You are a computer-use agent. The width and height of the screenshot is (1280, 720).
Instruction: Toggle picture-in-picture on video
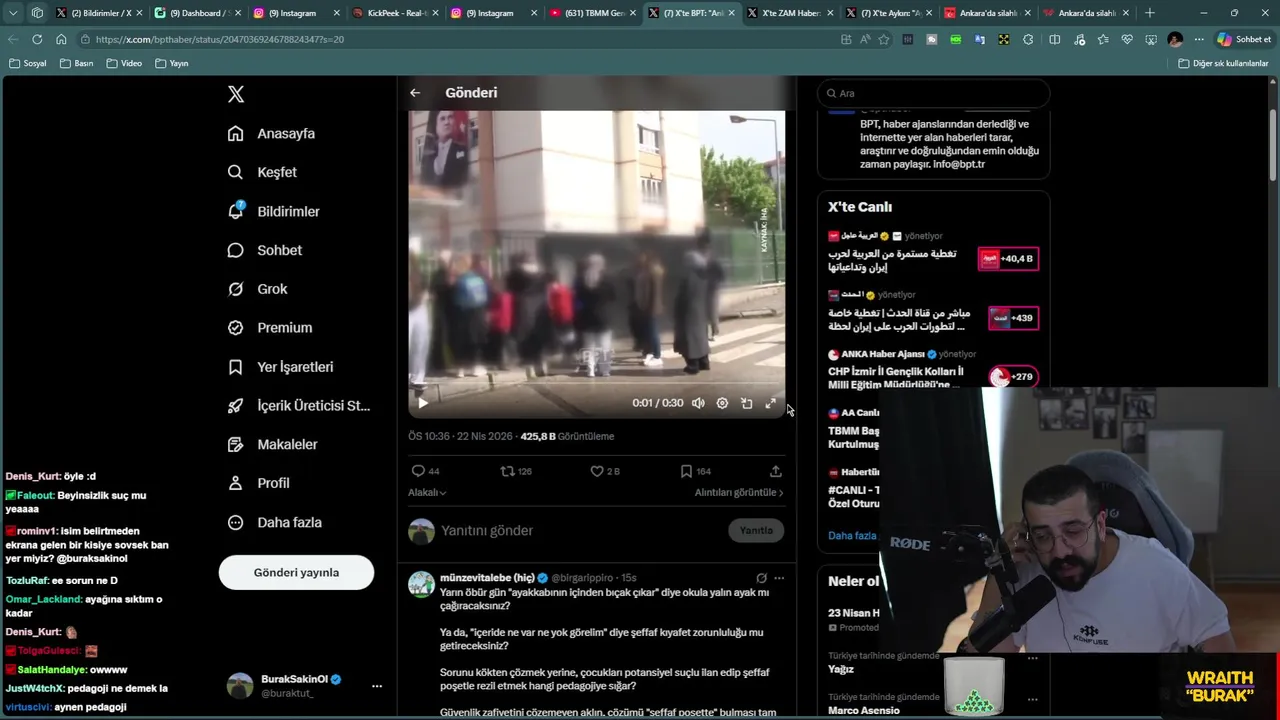(746, 403)
